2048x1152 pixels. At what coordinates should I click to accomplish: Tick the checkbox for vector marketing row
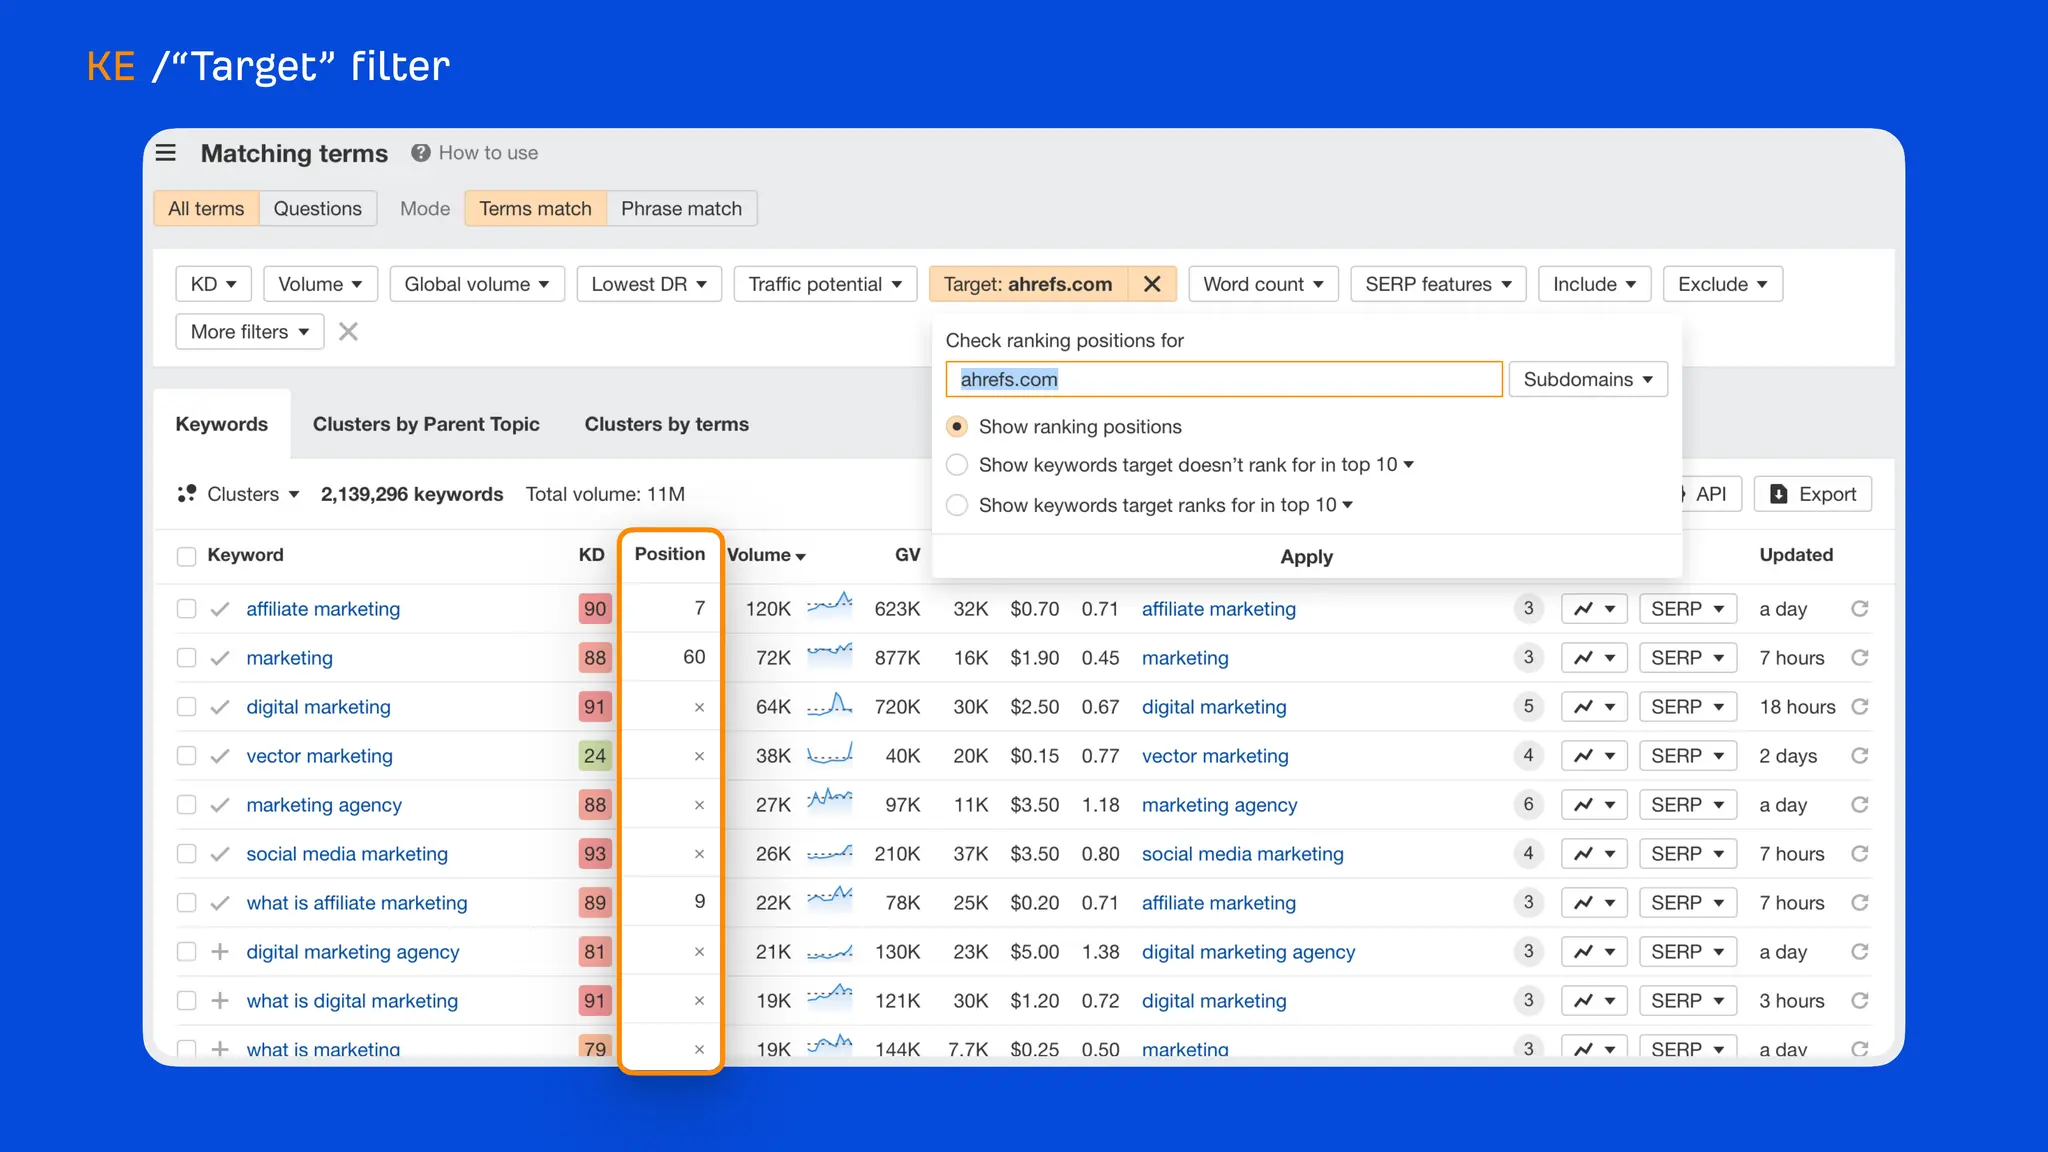tap(186, 756)
